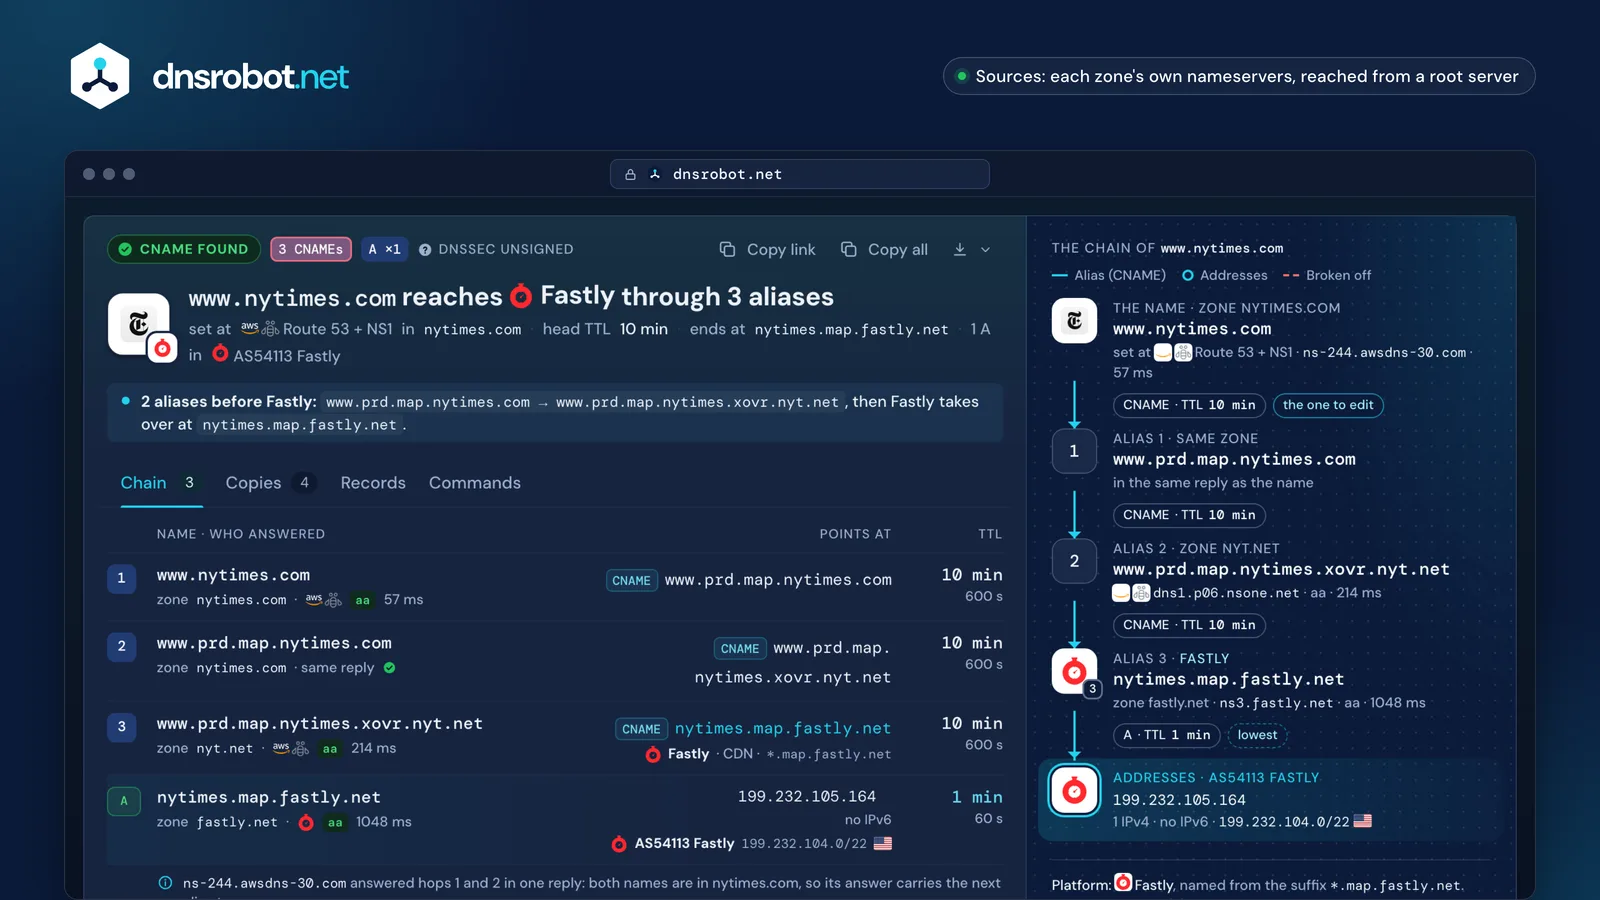Click the alias 1 step node in chain panel
The width and height of the screenshot is (1600, 900).
[x=1074, y=451]
